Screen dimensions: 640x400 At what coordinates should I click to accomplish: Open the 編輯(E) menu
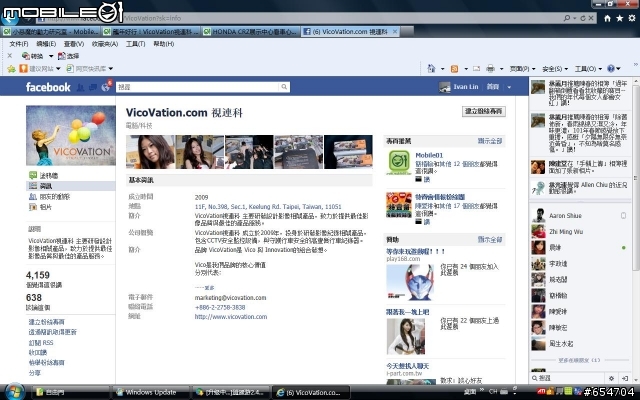click(x=46, y=44)
